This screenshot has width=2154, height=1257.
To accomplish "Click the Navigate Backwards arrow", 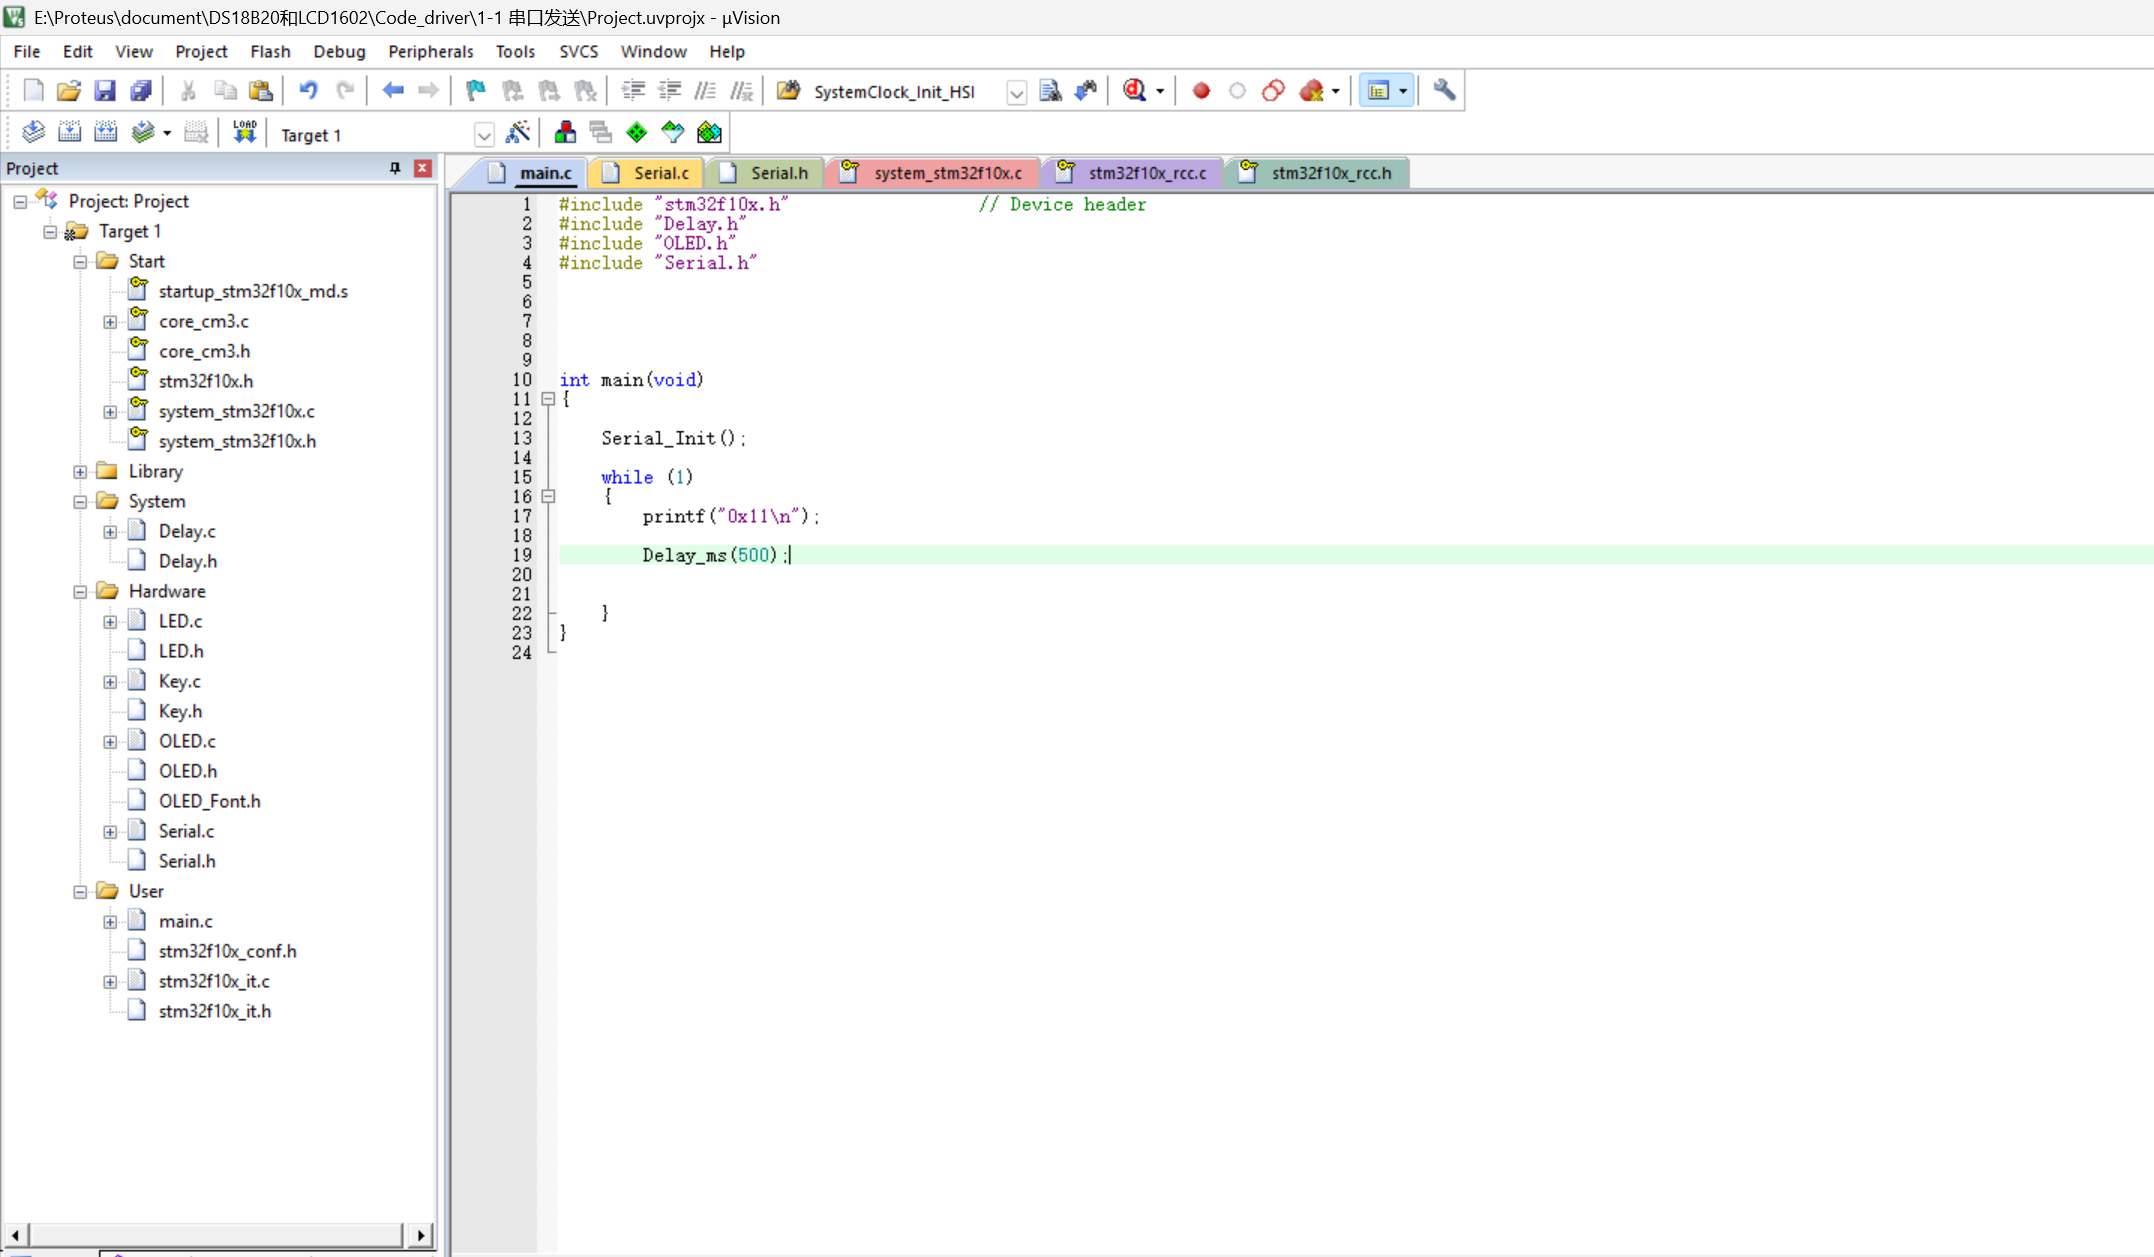I will pyautogui.click(x=393, y=91).
